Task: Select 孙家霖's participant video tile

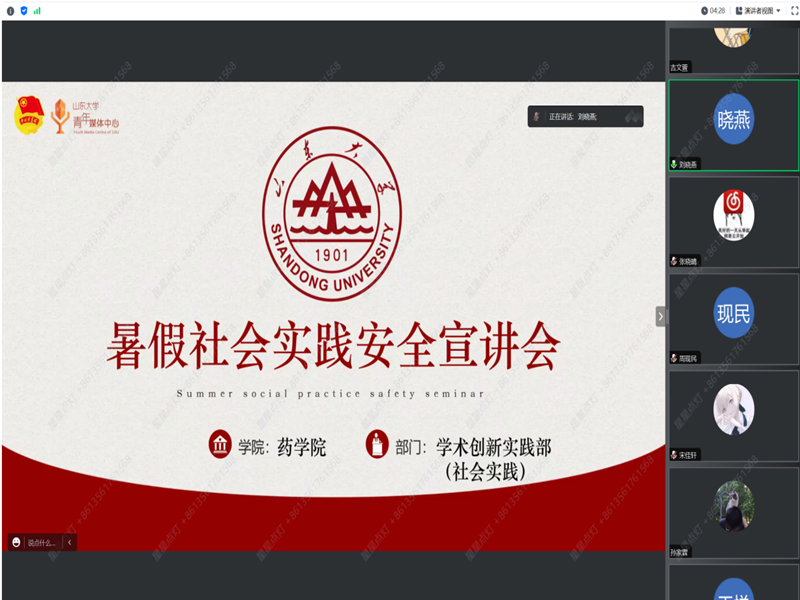Action: pyautogui.click(x=733, y=506)
